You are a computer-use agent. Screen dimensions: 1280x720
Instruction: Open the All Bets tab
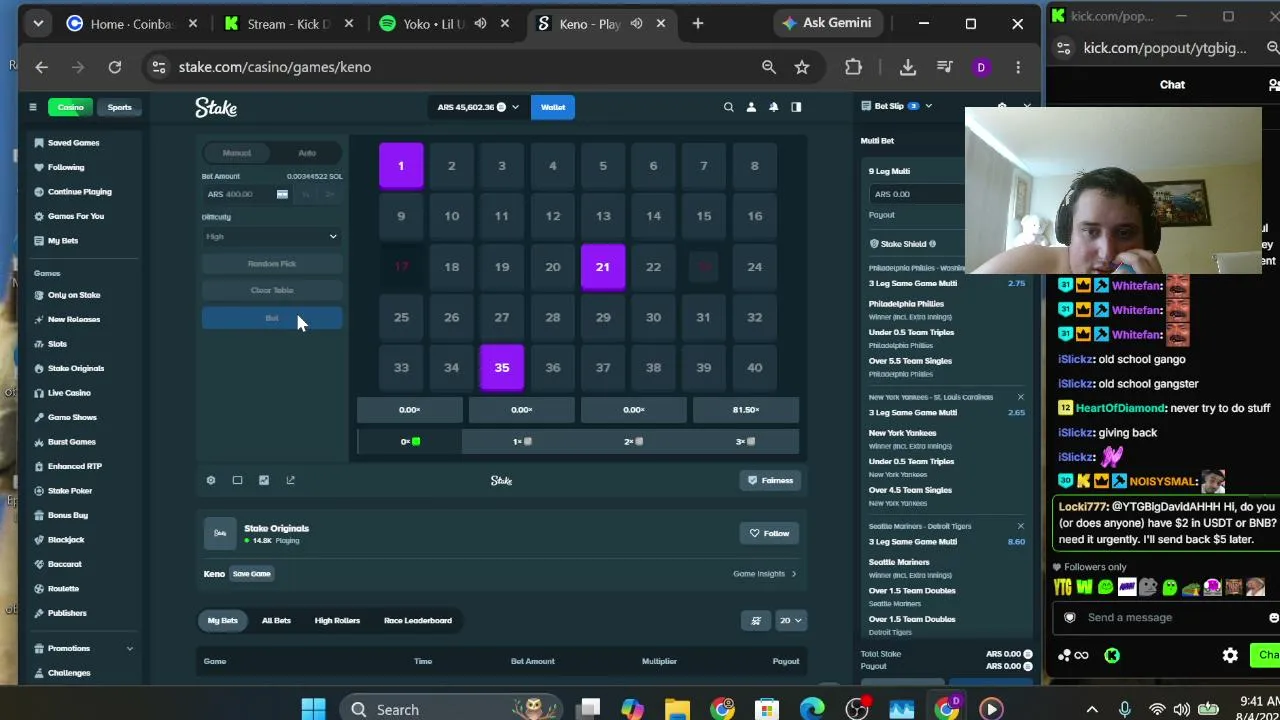click(276, 621)
